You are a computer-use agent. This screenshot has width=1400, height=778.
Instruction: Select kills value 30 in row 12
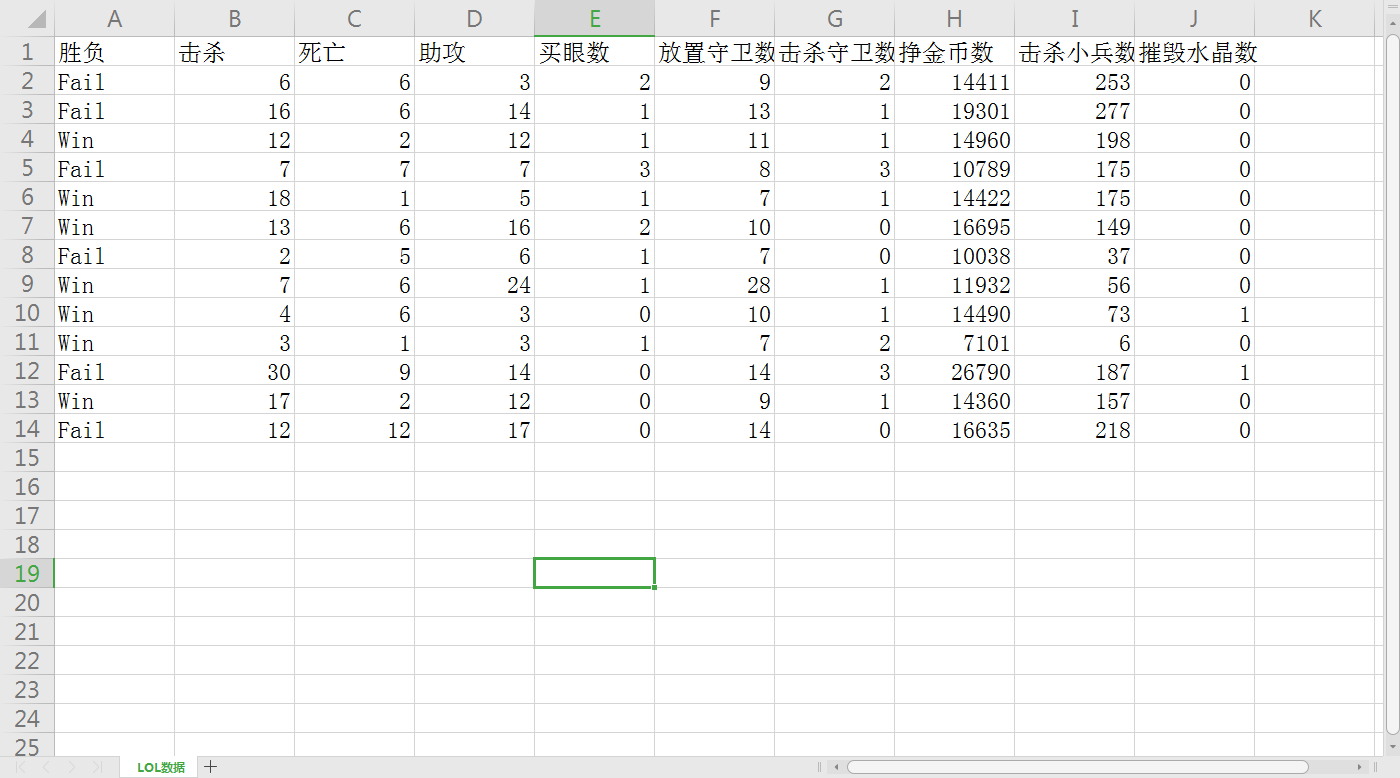[x=234, y=371]
